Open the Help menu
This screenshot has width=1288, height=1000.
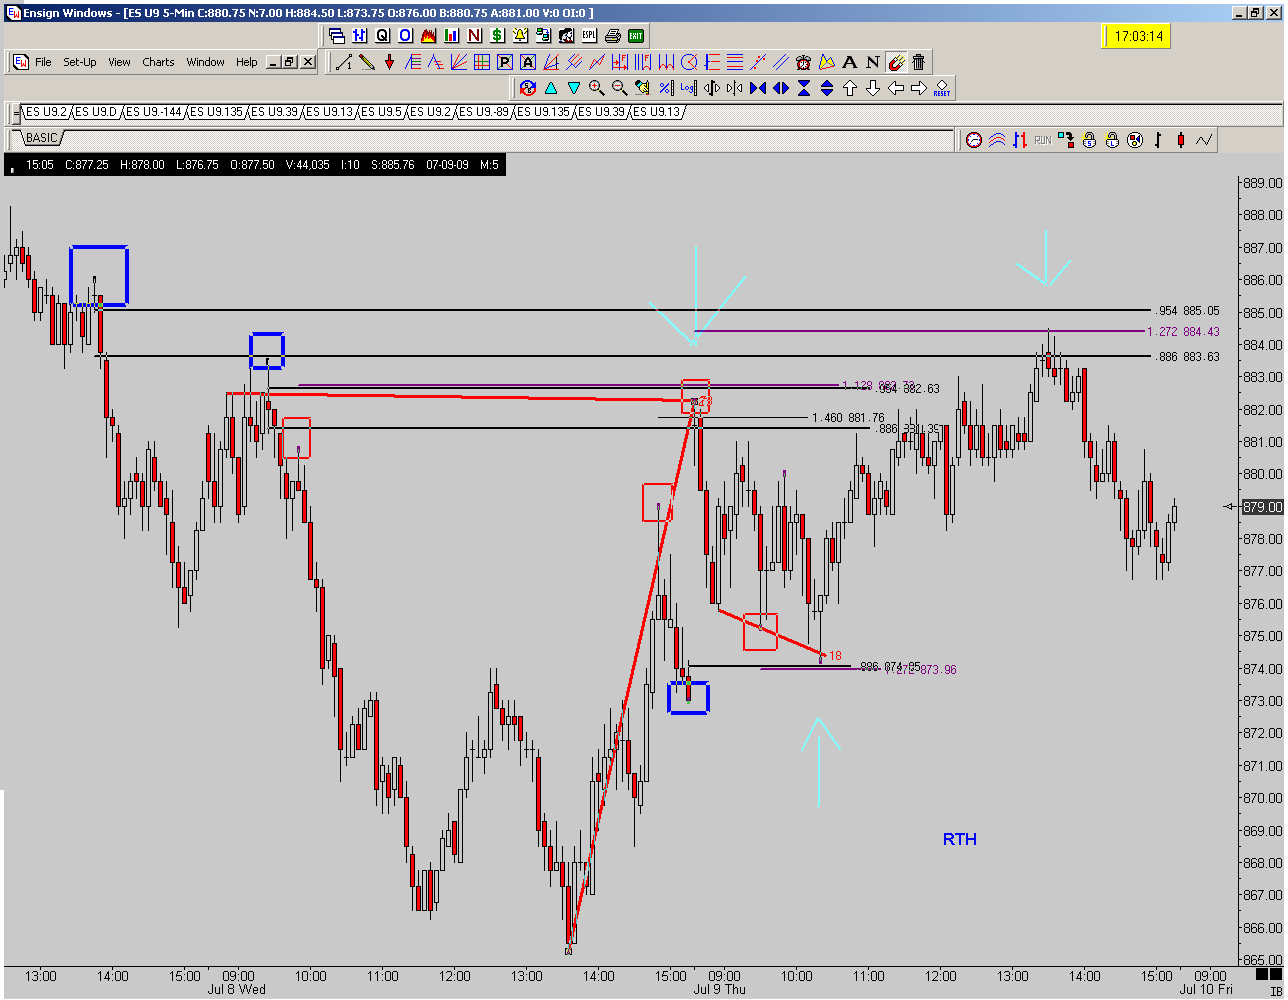[x=247, y=62]
